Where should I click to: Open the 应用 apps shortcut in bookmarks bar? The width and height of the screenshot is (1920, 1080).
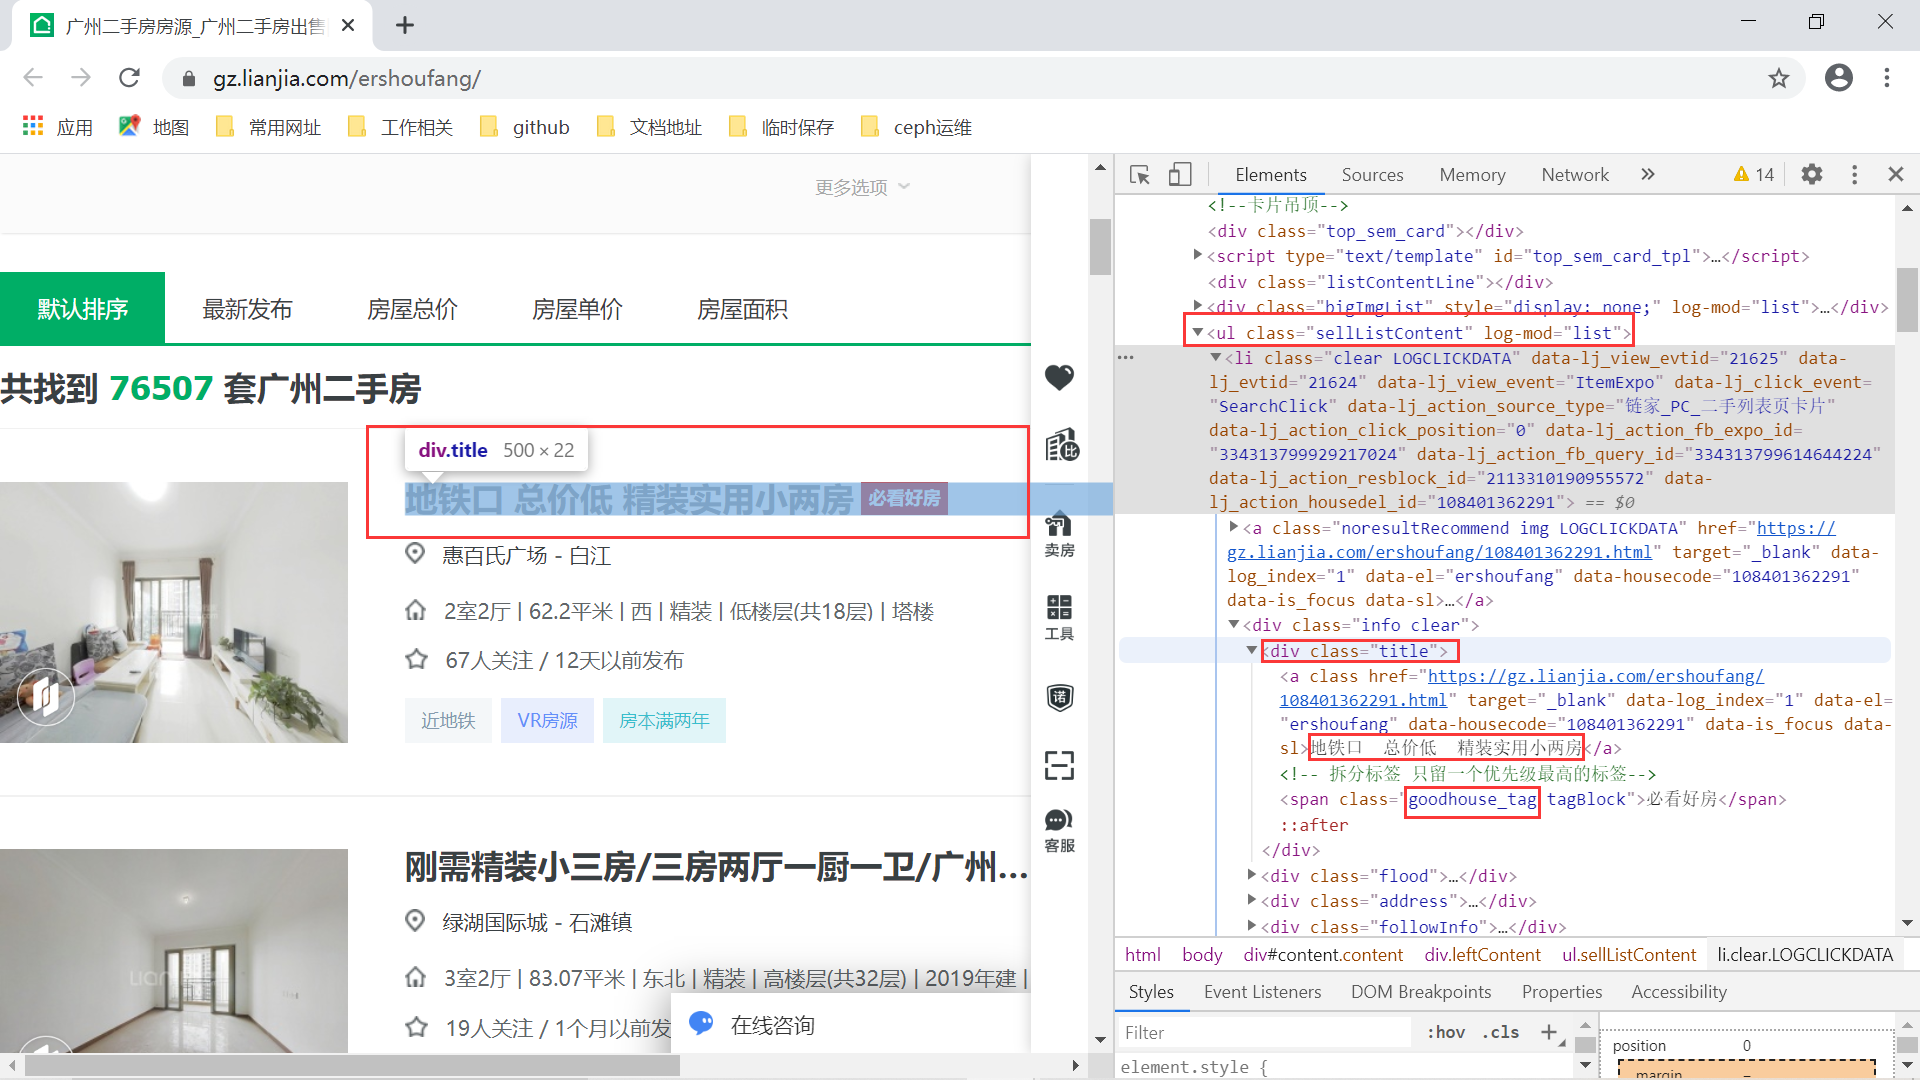pos(58,127)
